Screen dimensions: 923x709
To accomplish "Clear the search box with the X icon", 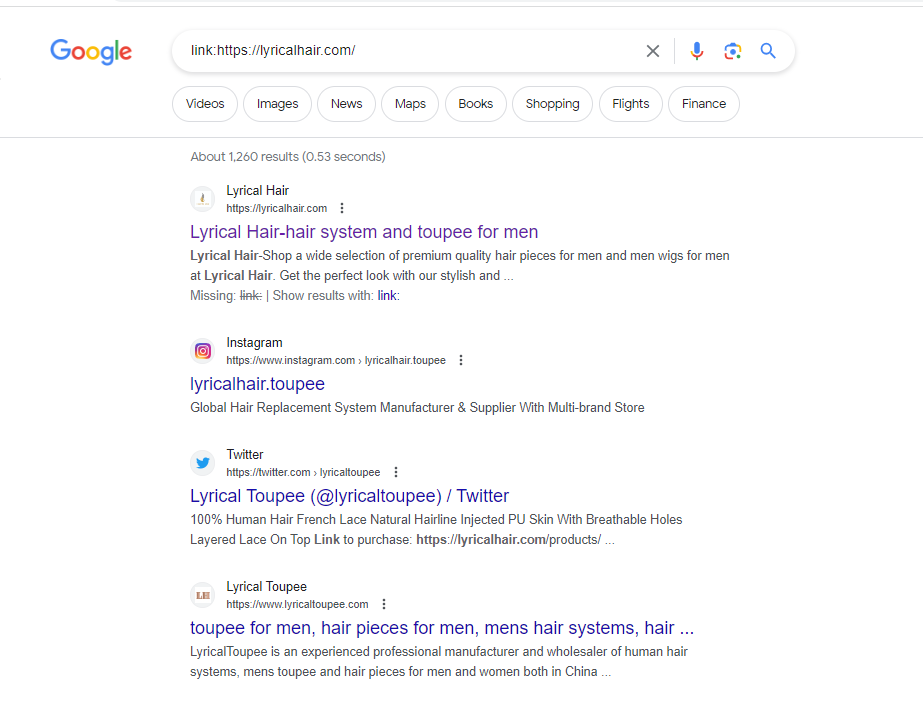I will coord(652,51).
